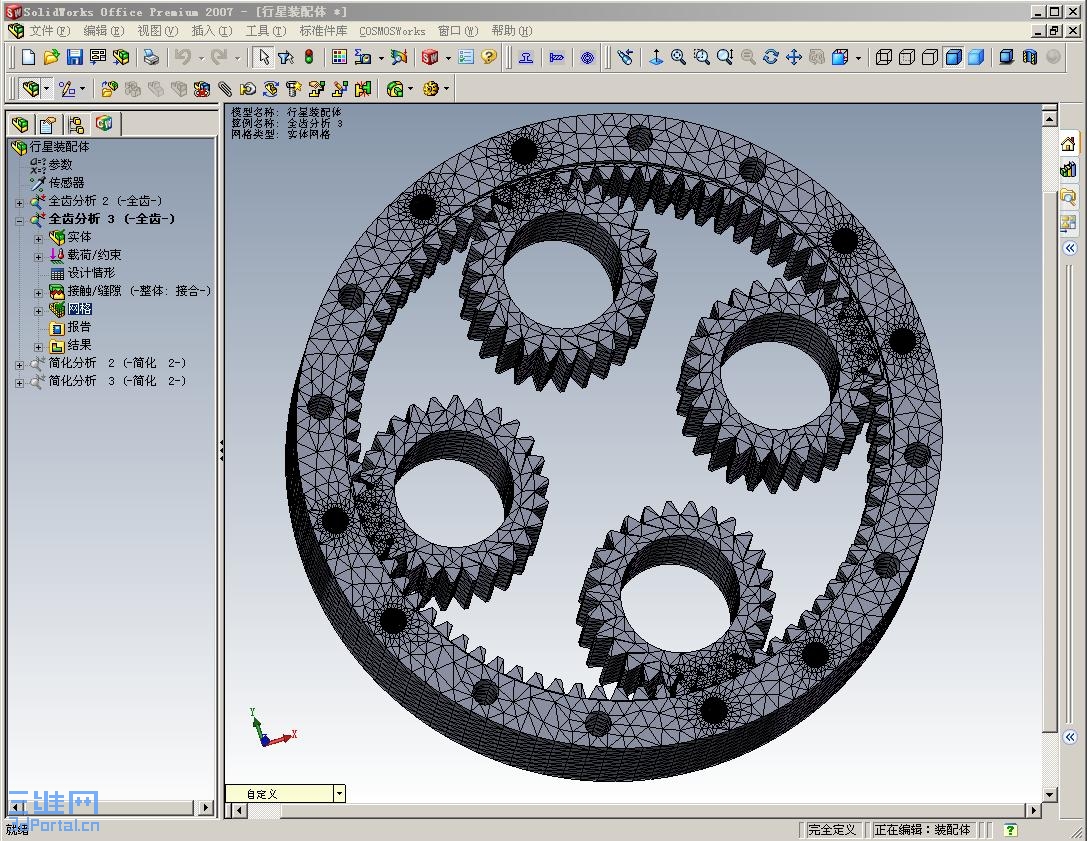
Task: Print with the printer toolbar icon
Action: (x=151, y=57)
